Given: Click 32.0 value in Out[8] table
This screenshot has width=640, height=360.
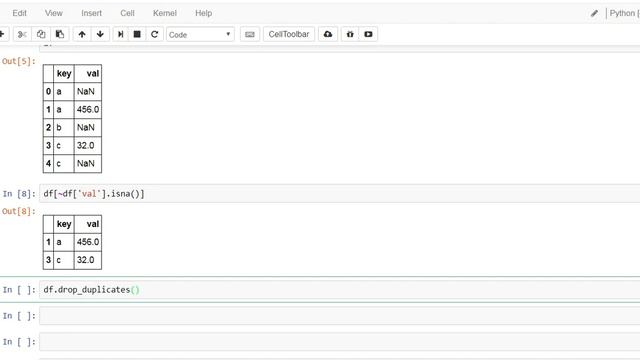Looking at the screenshot, I should coord(86,260).
